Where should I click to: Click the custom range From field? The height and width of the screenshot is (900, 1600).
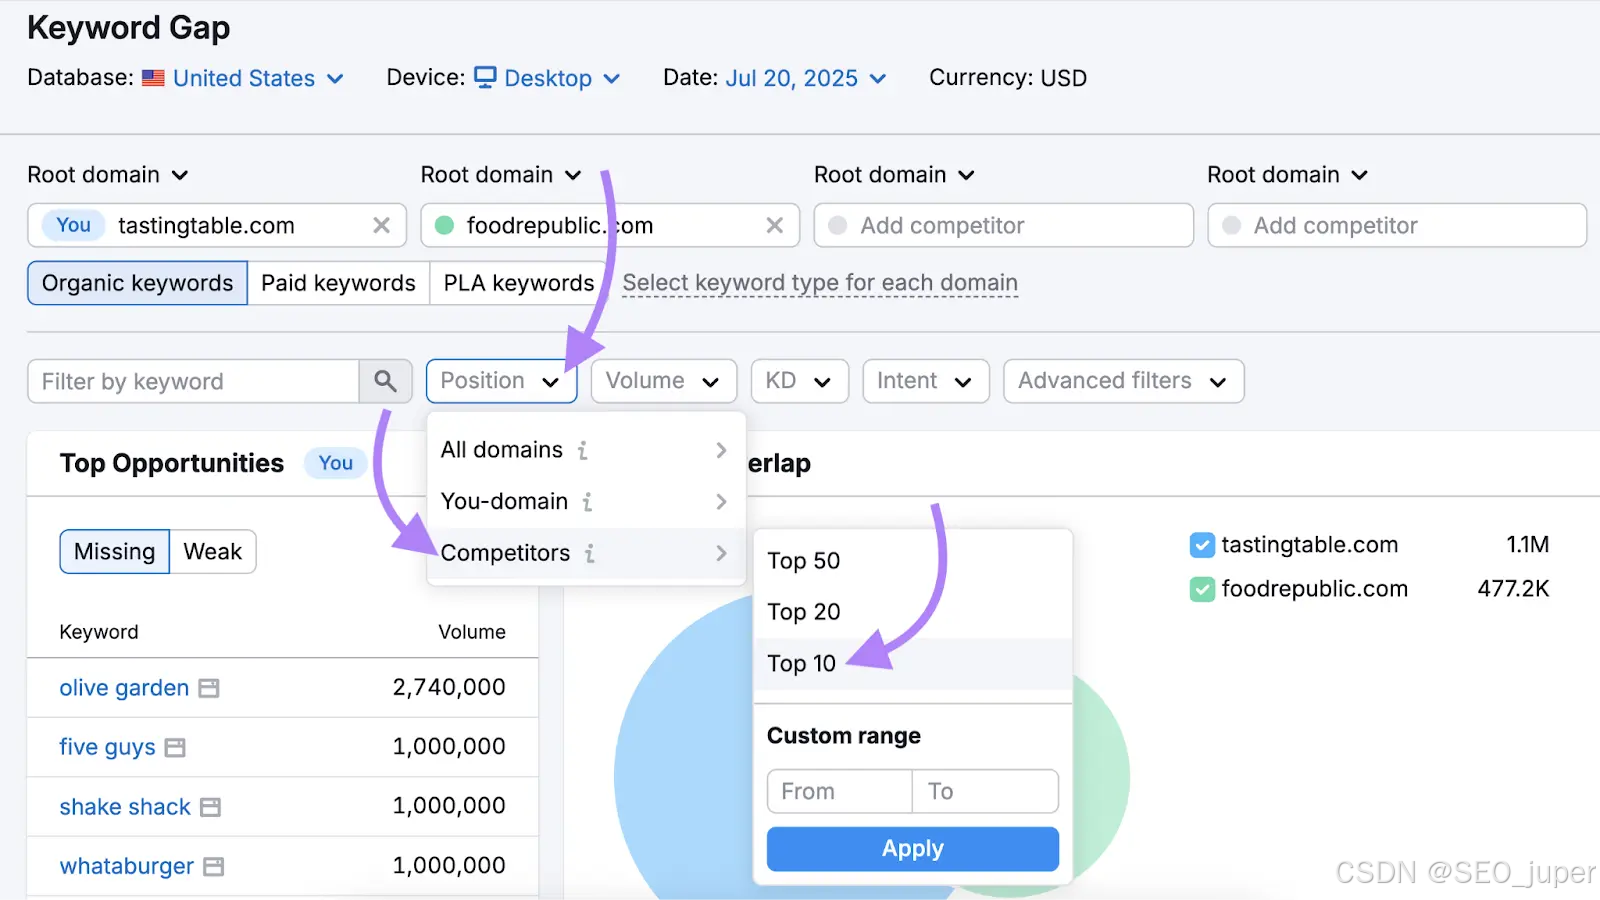[x=840, y=792]
